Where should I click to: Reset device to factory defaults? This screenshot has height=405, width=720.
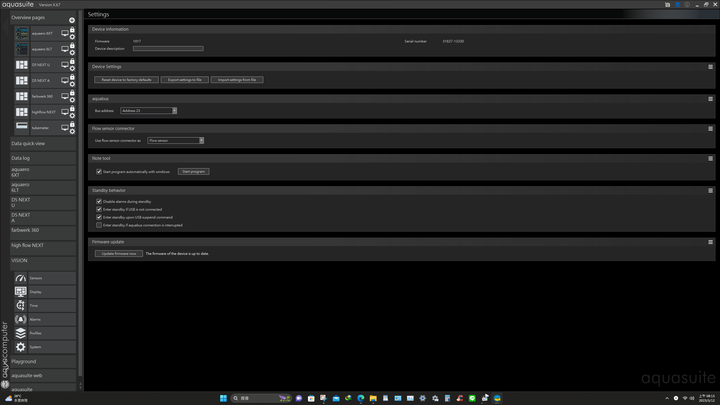(x=126, y=80)
